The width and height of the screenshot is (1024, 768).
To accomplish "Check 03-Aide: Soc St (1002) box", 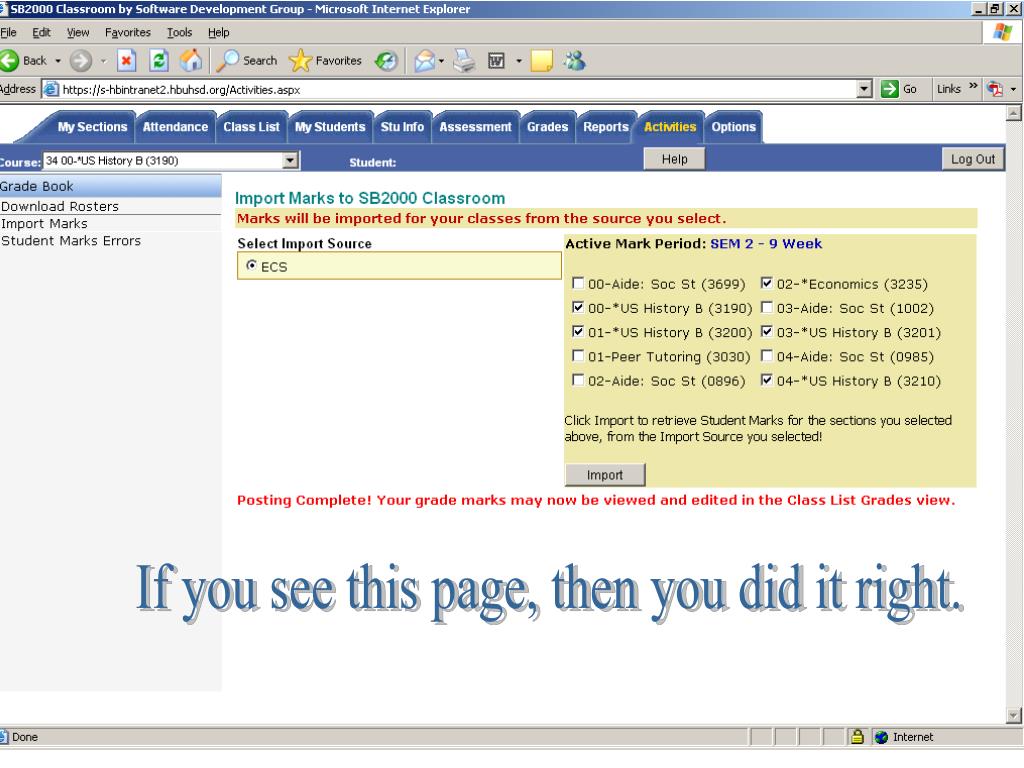I will [x=767, y=307].
